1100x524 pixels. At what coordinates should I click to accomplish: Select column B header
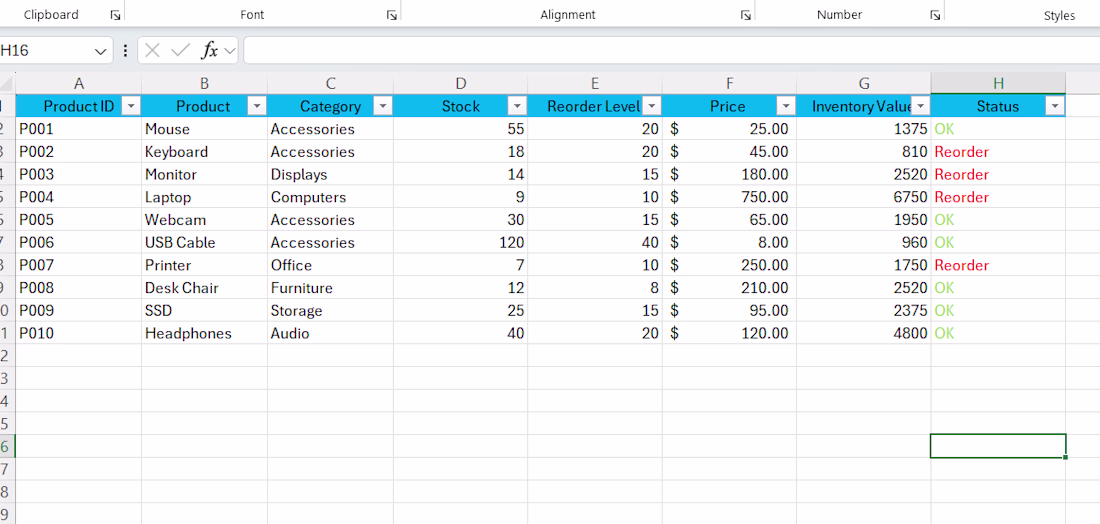(204, 83)
